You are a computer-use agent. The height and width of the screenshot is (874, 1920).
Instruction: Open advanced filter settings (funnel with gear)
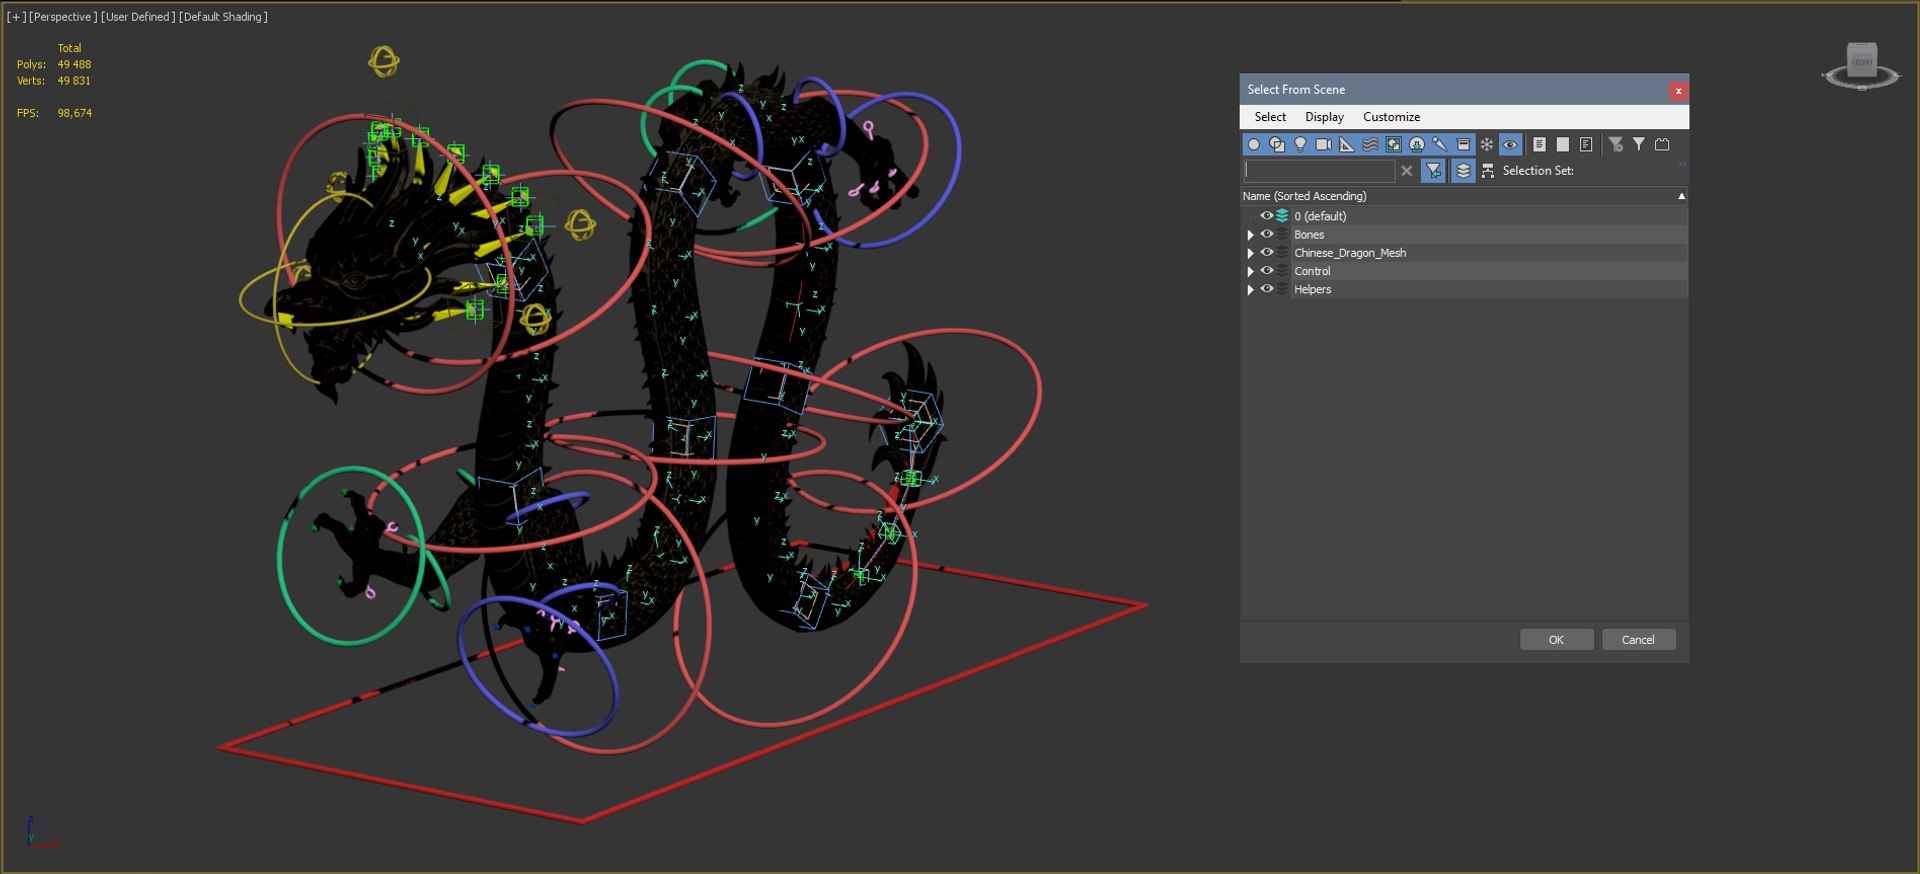tap(1616, 145)
